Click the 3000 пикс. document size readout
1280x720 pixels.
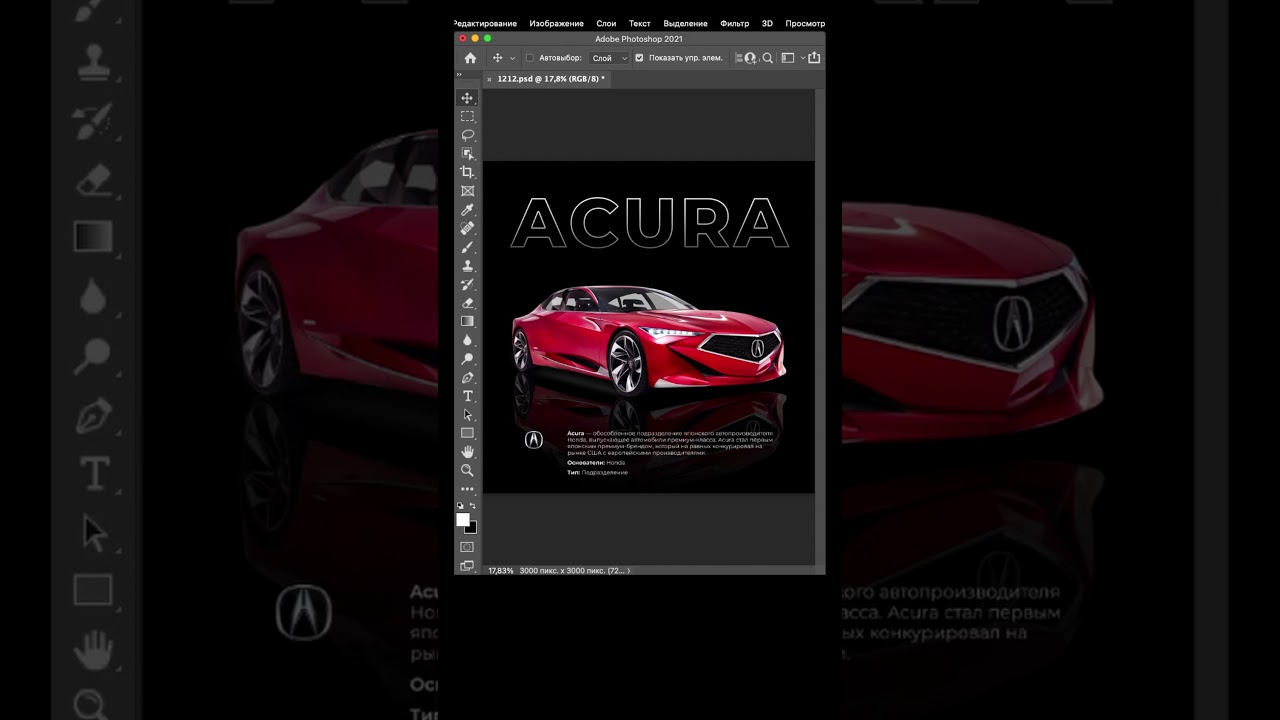[x=572, y=571]
